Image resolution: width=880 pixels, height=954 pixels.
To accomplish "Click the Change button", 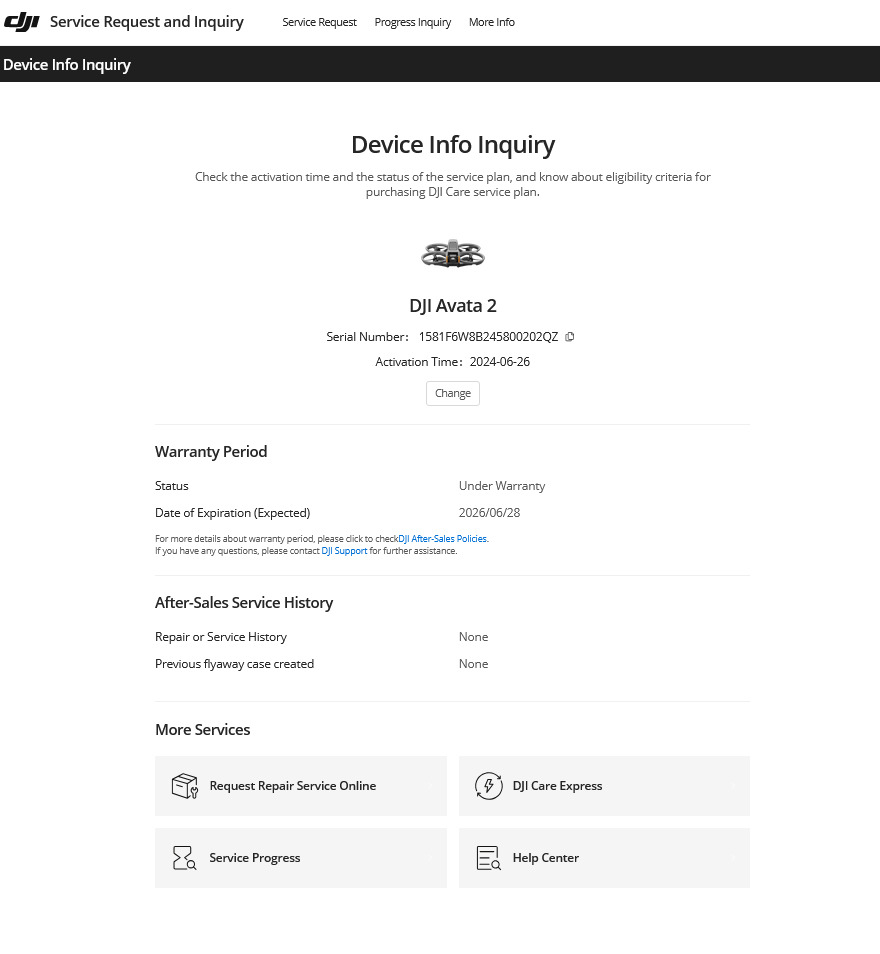I will [453, 393].
